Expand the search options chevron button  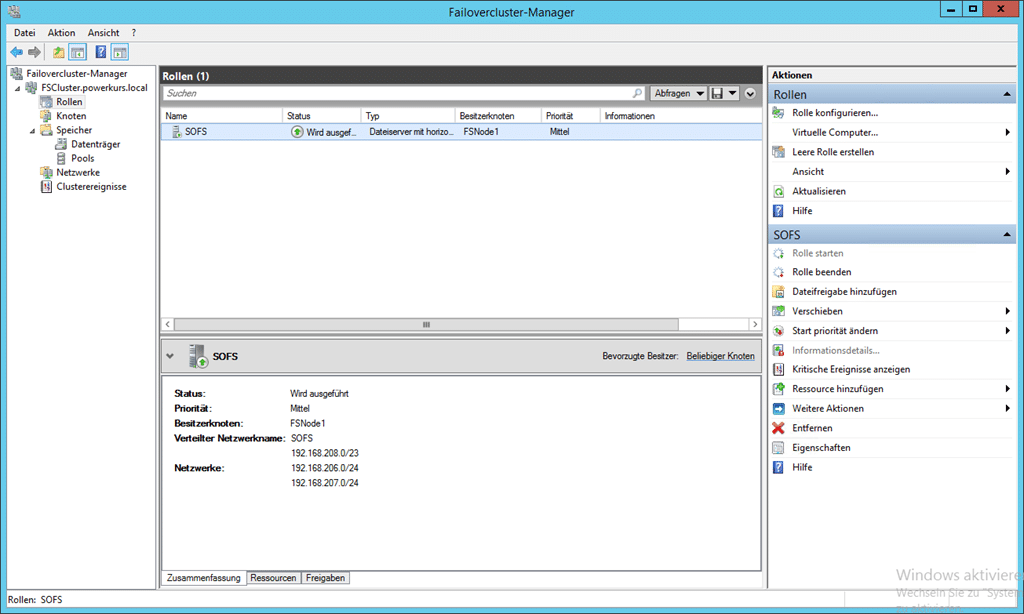(x=750, y=93)
